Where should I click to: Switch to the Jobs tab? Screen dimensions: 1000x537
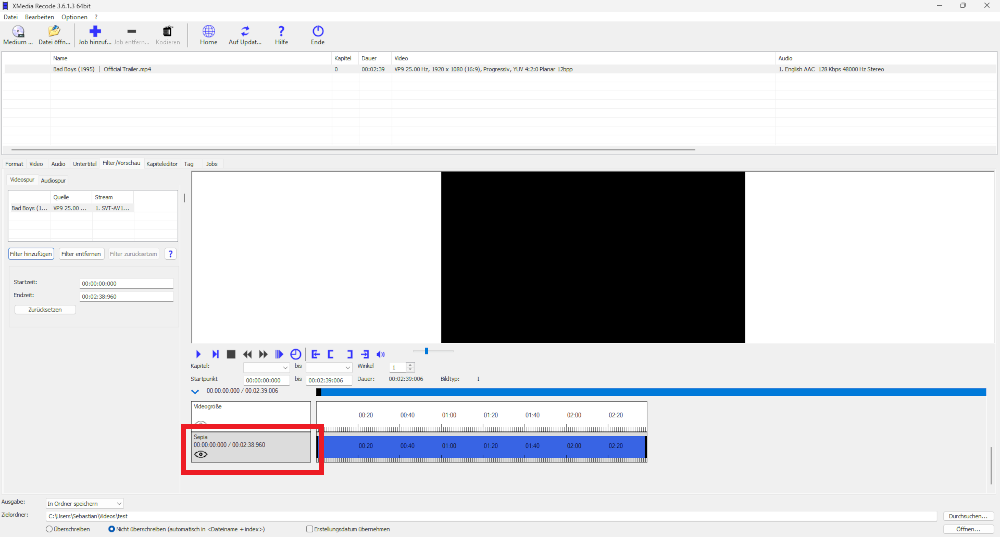pos(212,164)
